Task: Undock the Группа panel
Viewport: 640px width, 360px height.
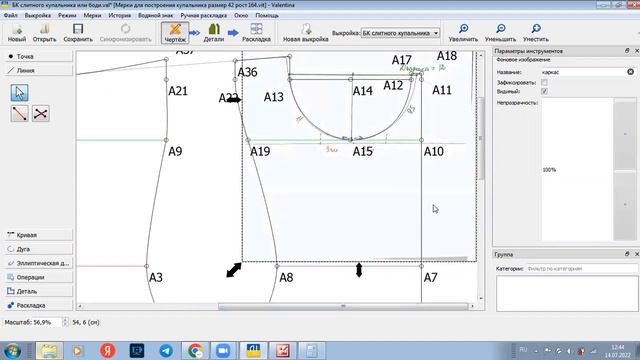Action: (x=627, y=254)
